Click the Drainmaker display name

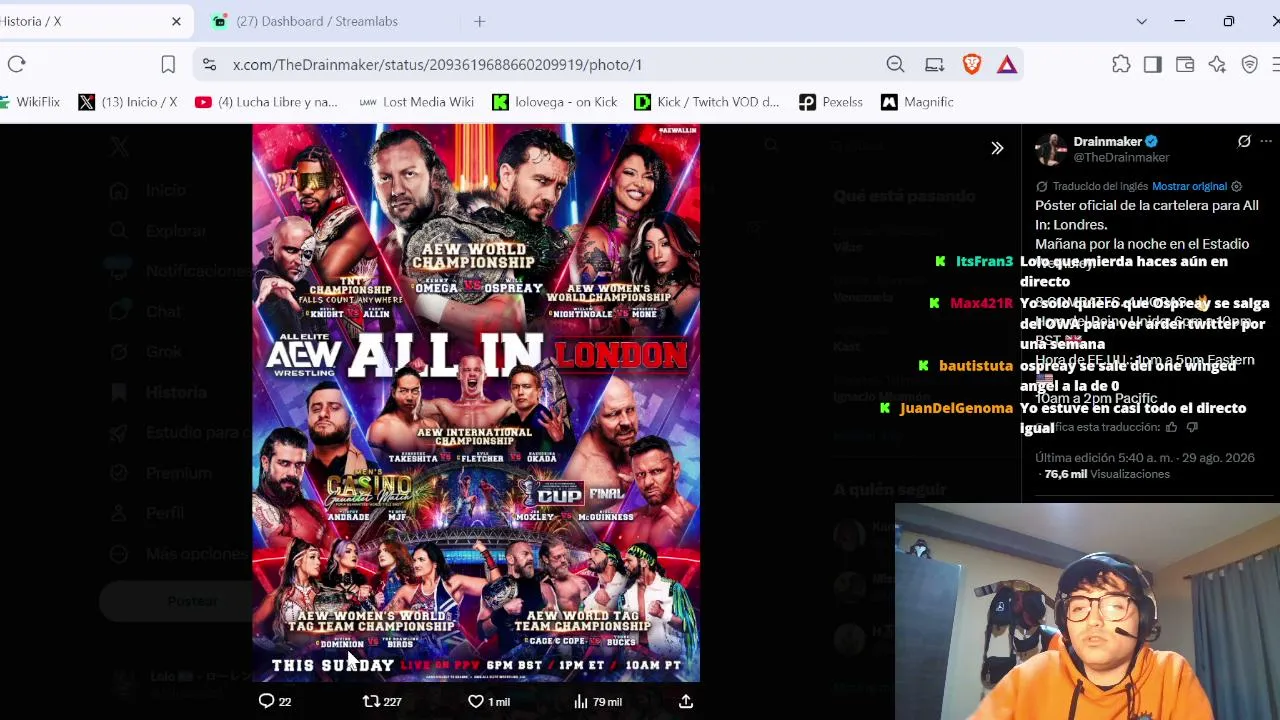click(x=1107, y=142)
